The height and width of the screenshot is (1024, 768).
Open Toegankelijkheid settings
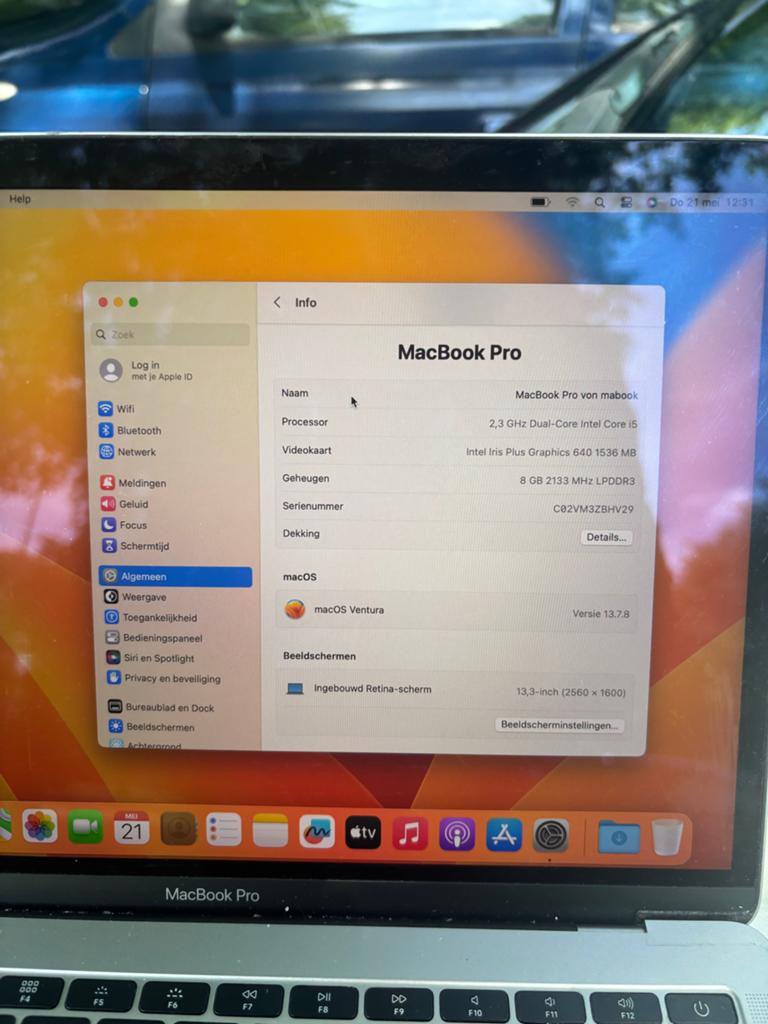tap(151, 617)
